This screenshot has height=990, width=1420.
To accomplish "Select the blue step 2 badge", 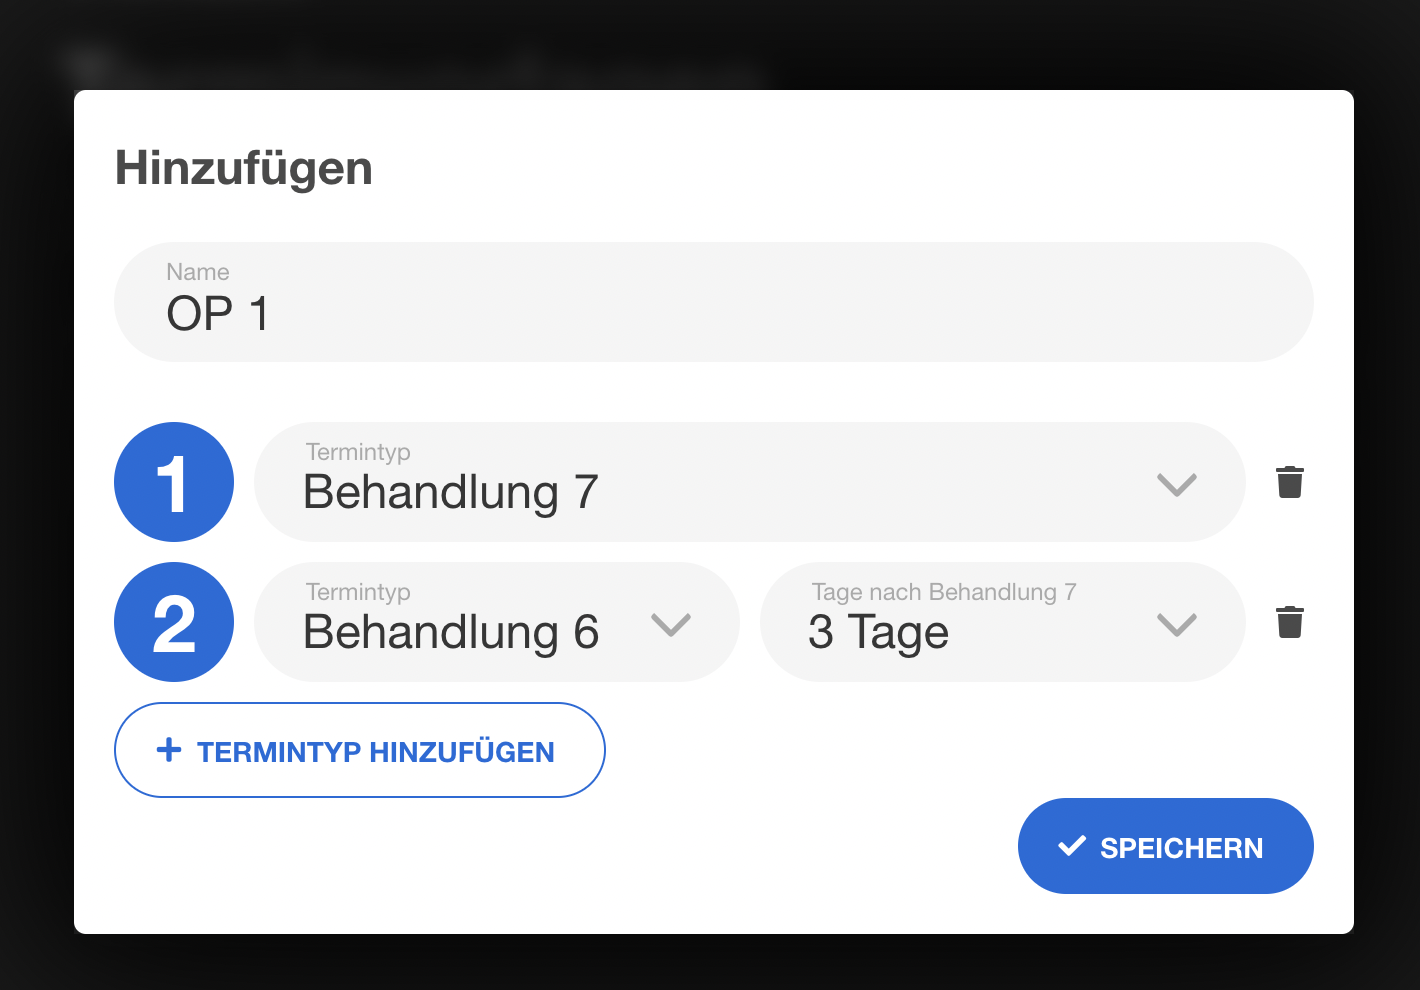I will (x=174, y=622).
